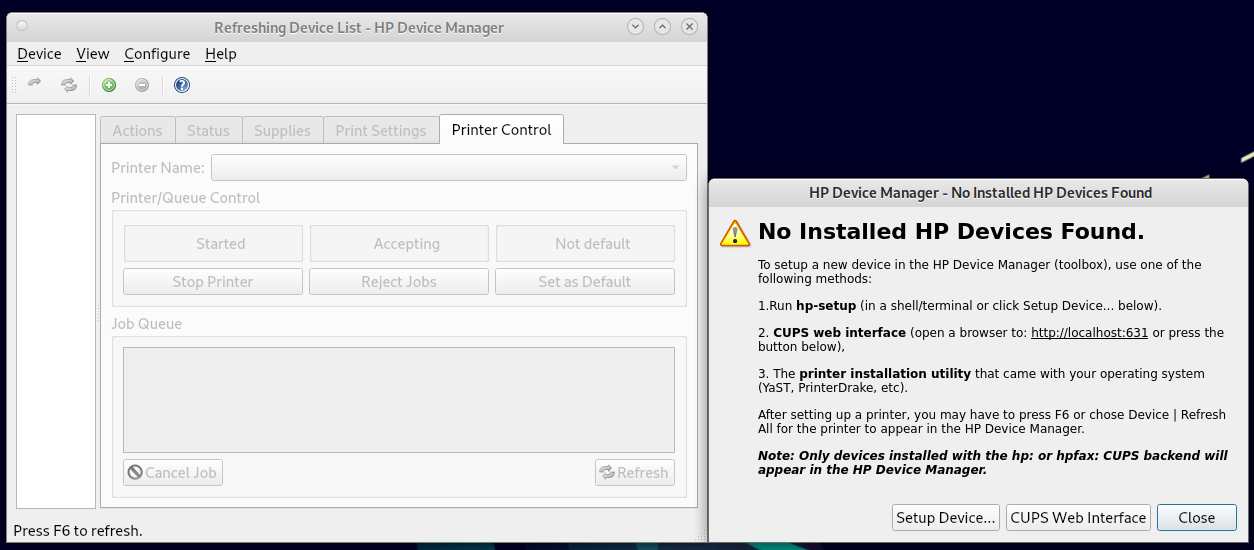This screenshot has height=550, width=1254.
Task: Switch to the Actions tab
Action: (137, 130)
